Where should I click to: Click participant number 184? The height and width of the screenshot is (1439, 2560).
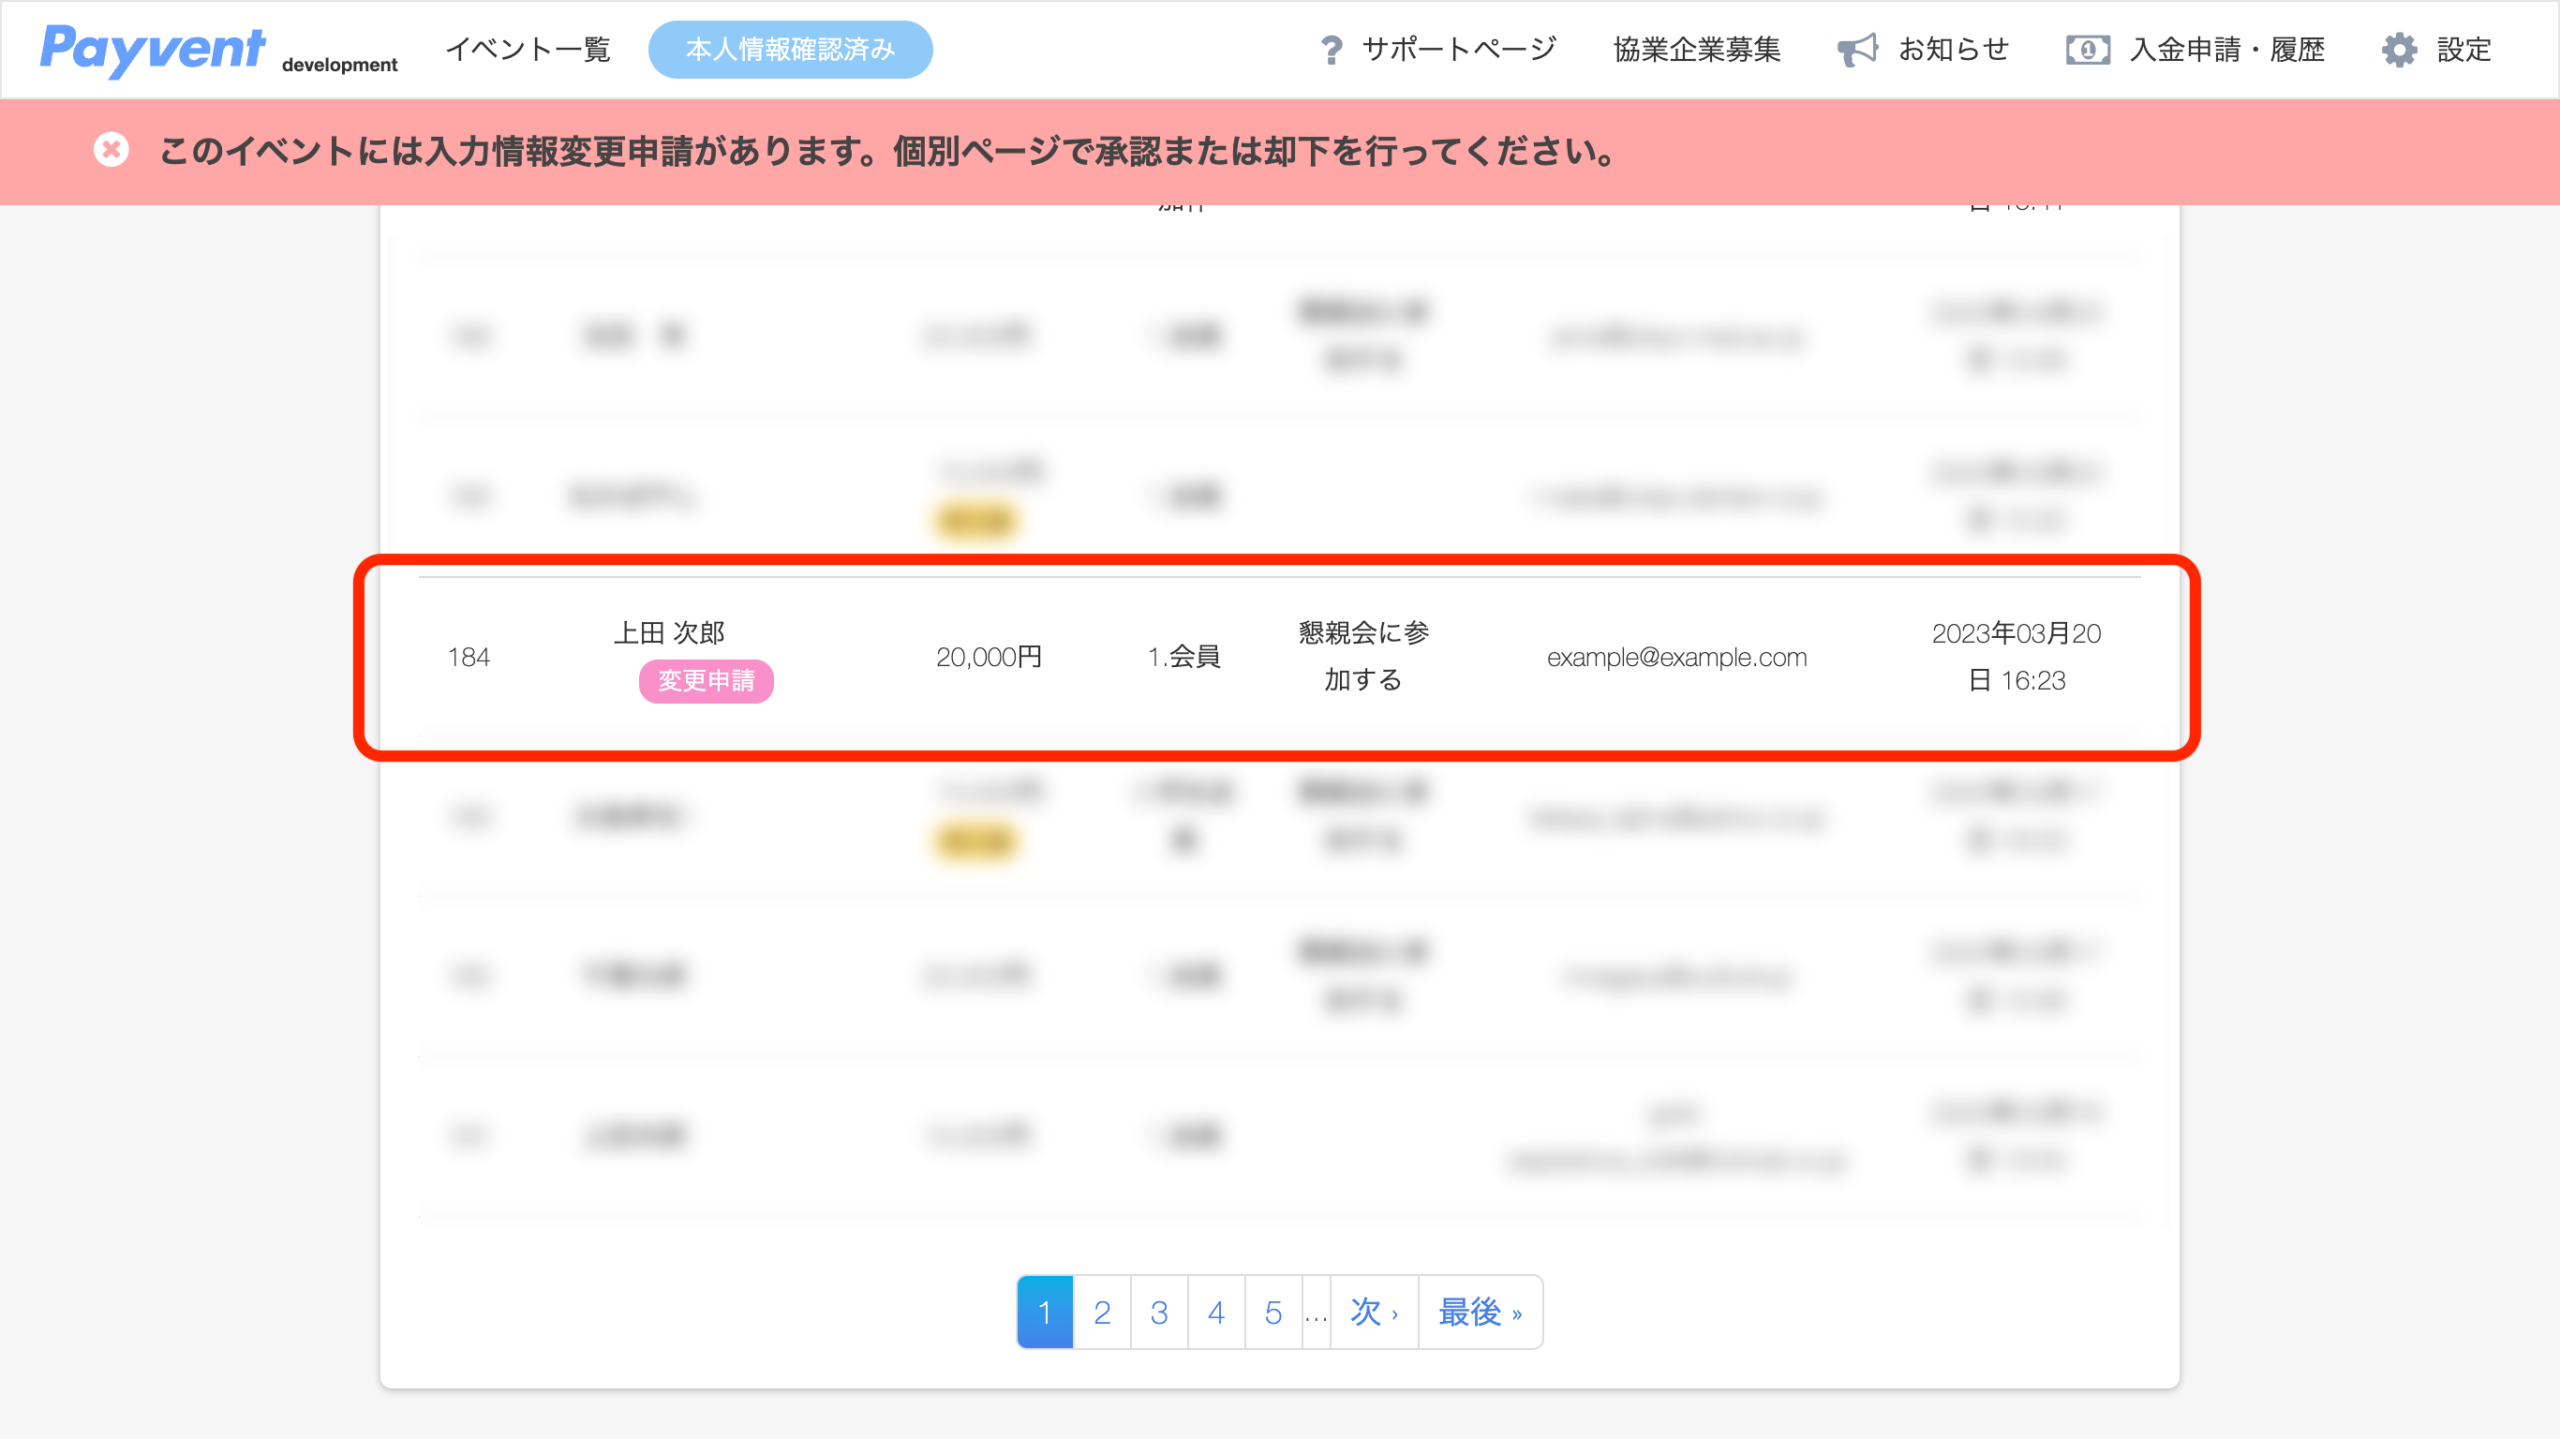click(x=469, y=657)
